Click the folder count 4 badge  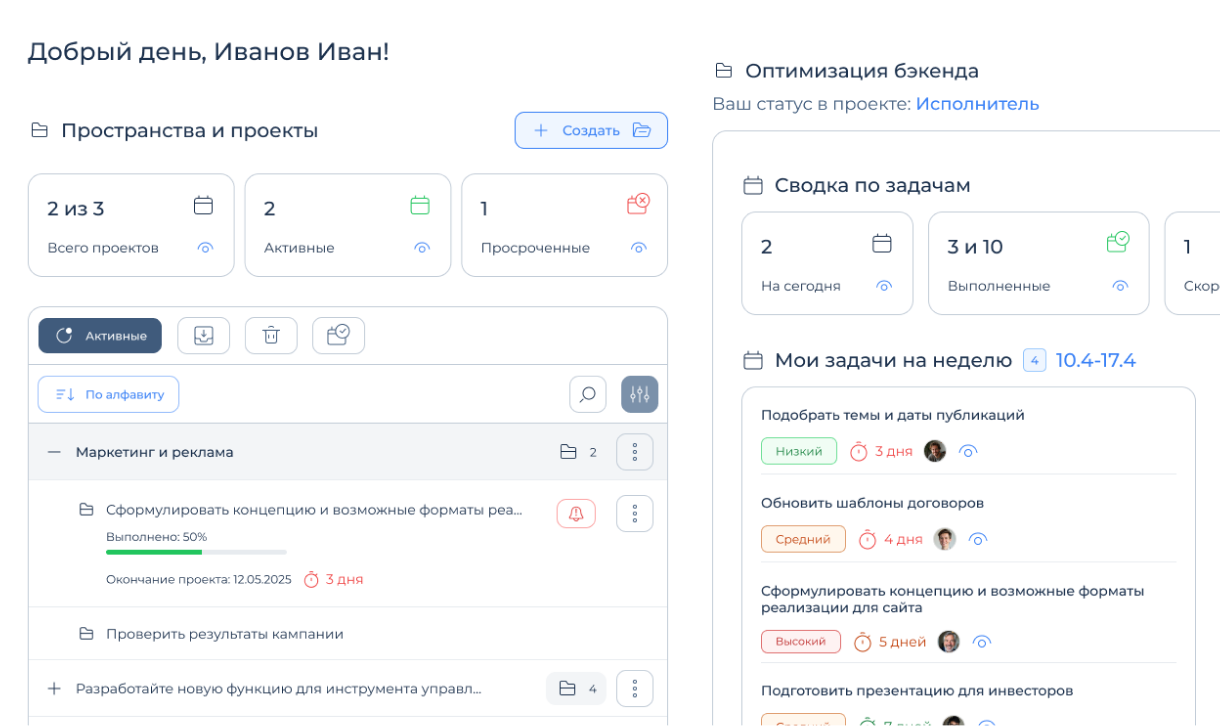point(577,688)
